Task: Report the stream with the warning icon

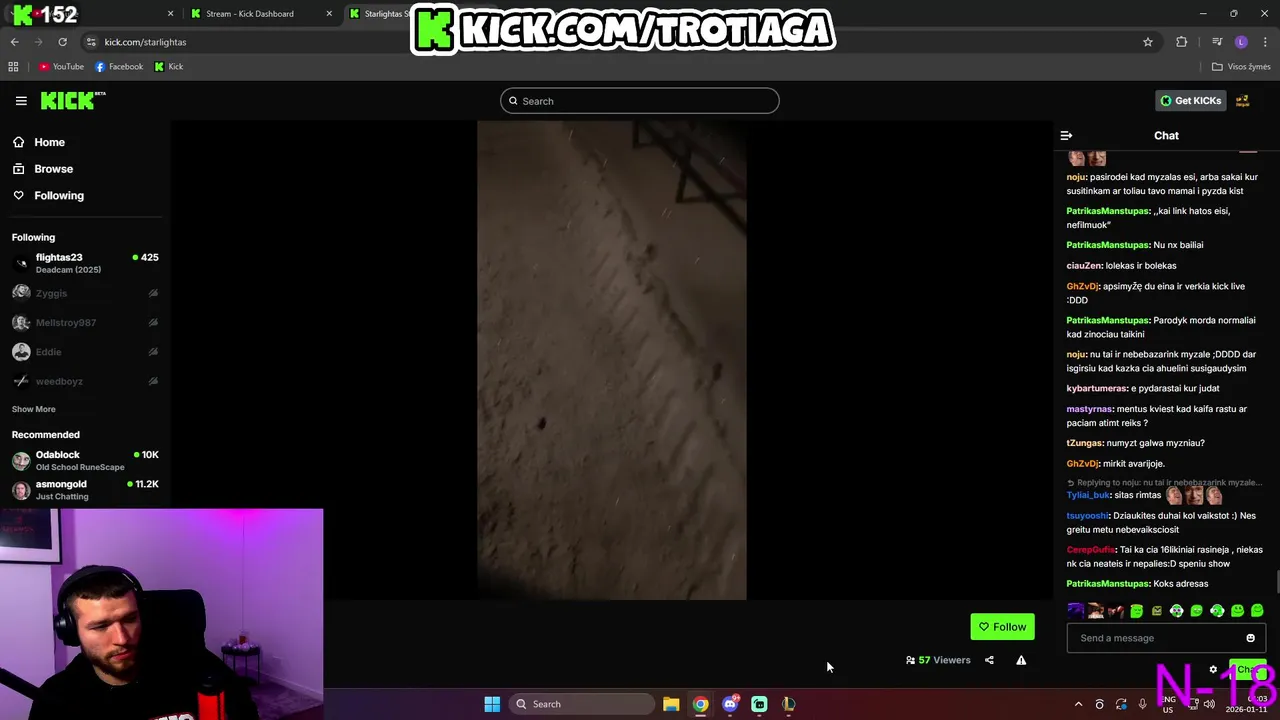Action: click(x=1021, y=660)
